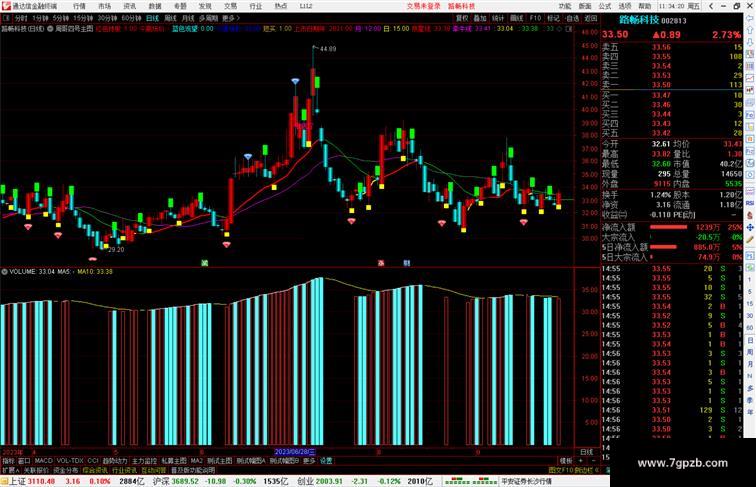The image size is (756, 487).
Task: Click the 创业 index in status bar
Action: point(305,481)
